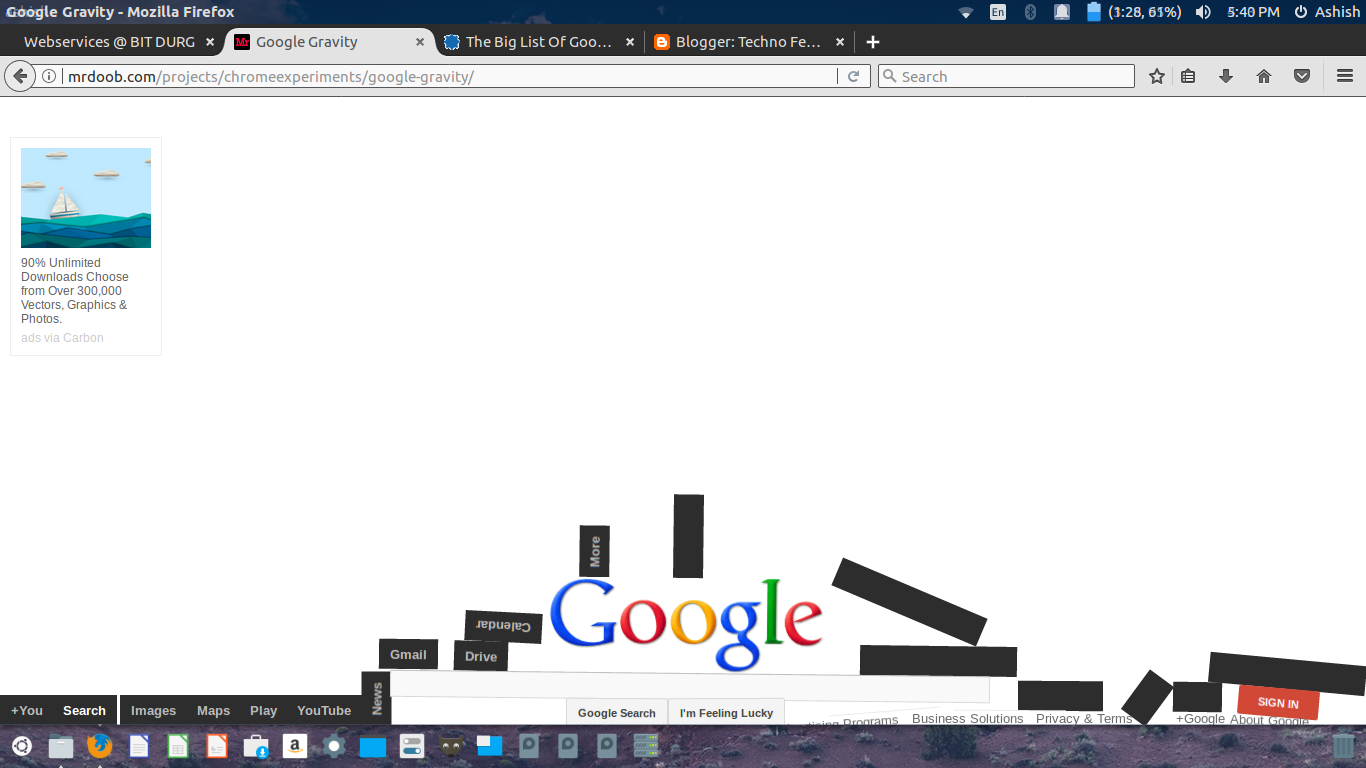Switch to Webservices @ BIT DURG tab

110,42
